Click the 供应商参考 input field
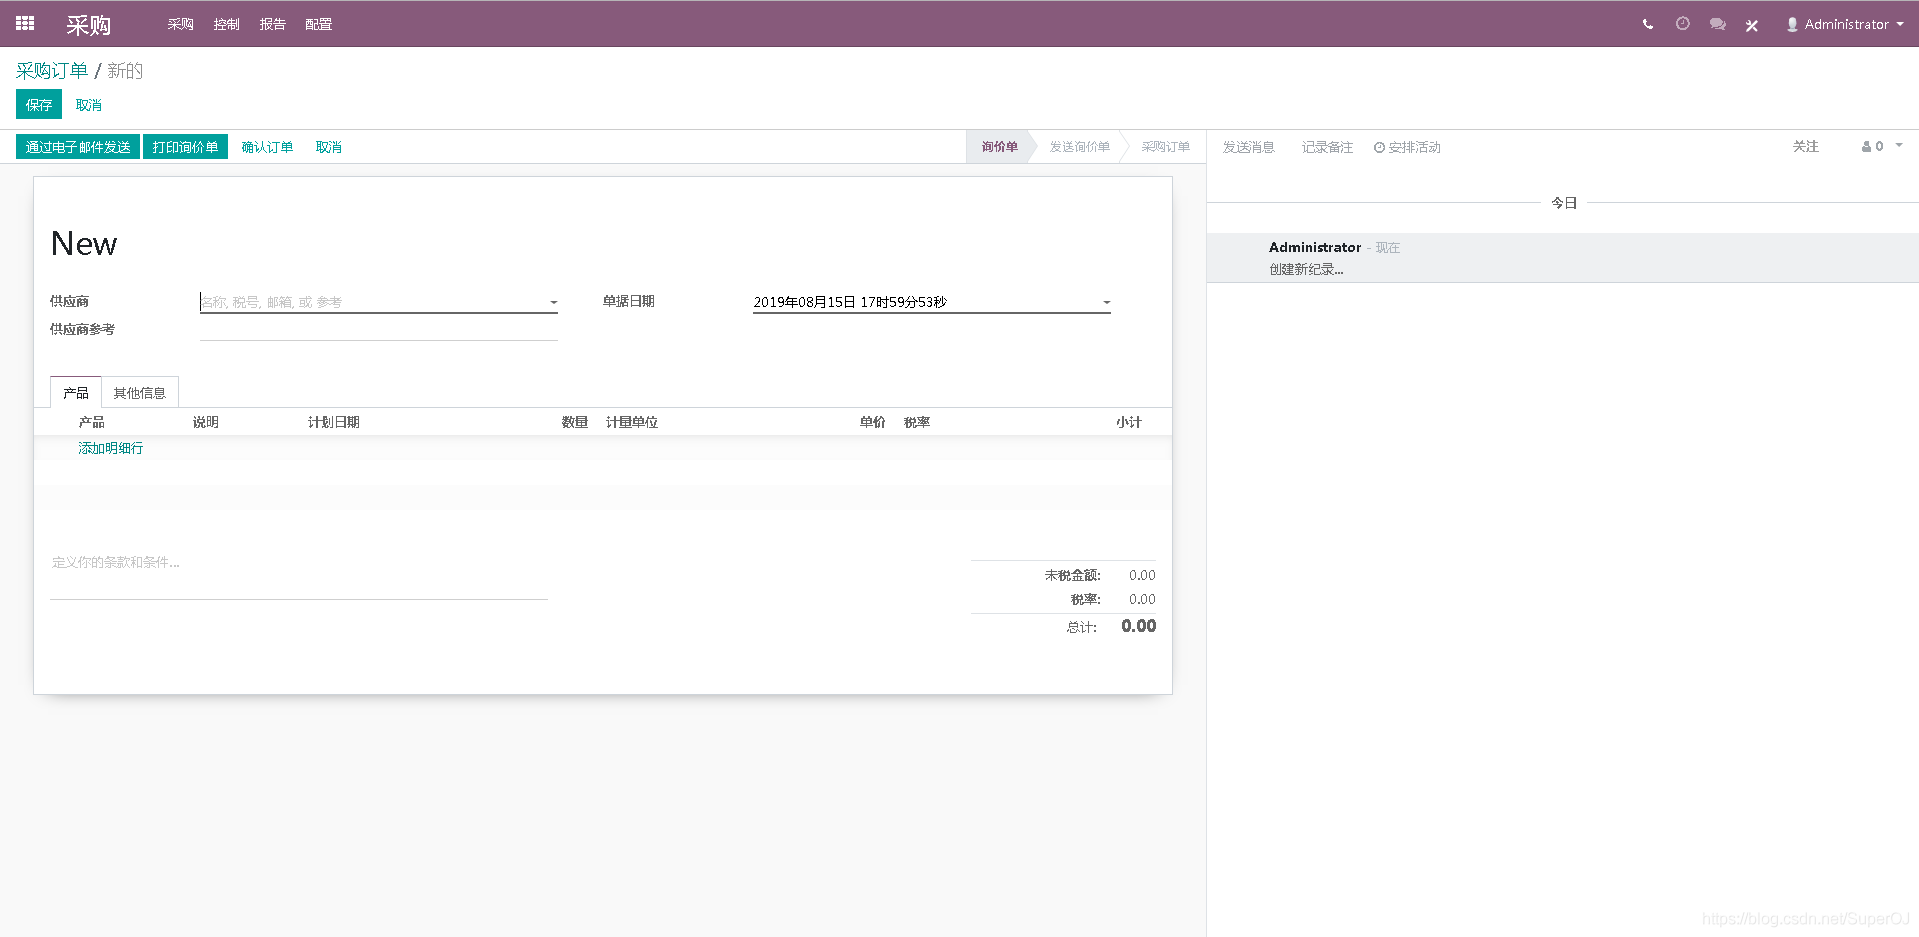 [378, 329]
